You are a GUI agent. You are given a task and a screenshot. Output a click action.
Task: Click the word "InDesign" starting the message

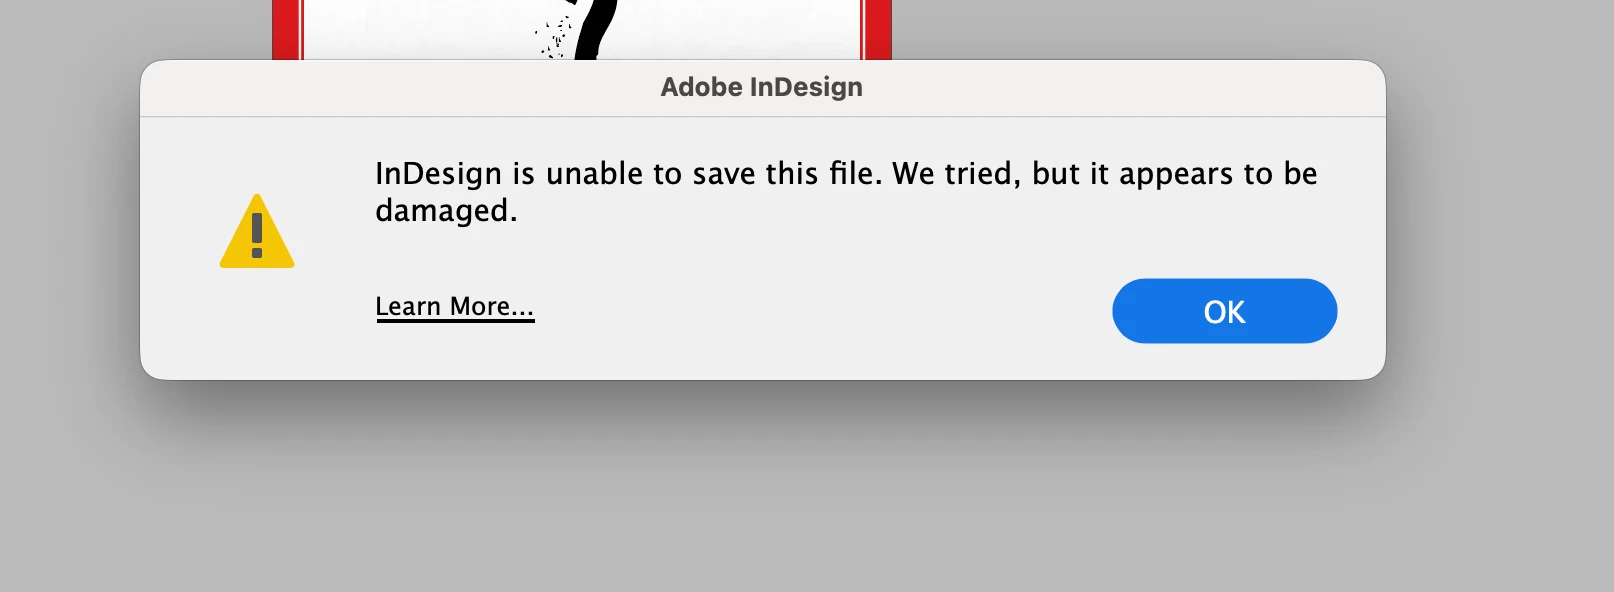[x=438, y=174]
